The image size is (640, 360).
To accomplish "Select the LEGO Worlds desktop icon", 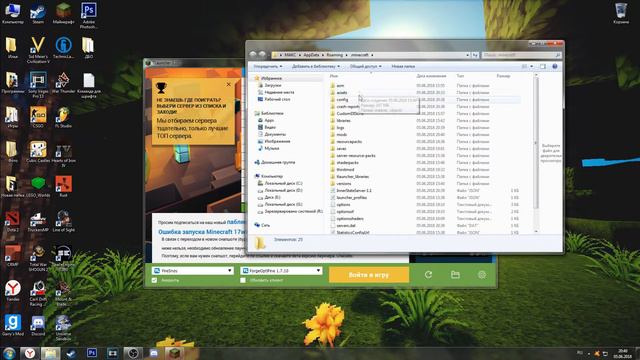I will [x=38, y=186].
